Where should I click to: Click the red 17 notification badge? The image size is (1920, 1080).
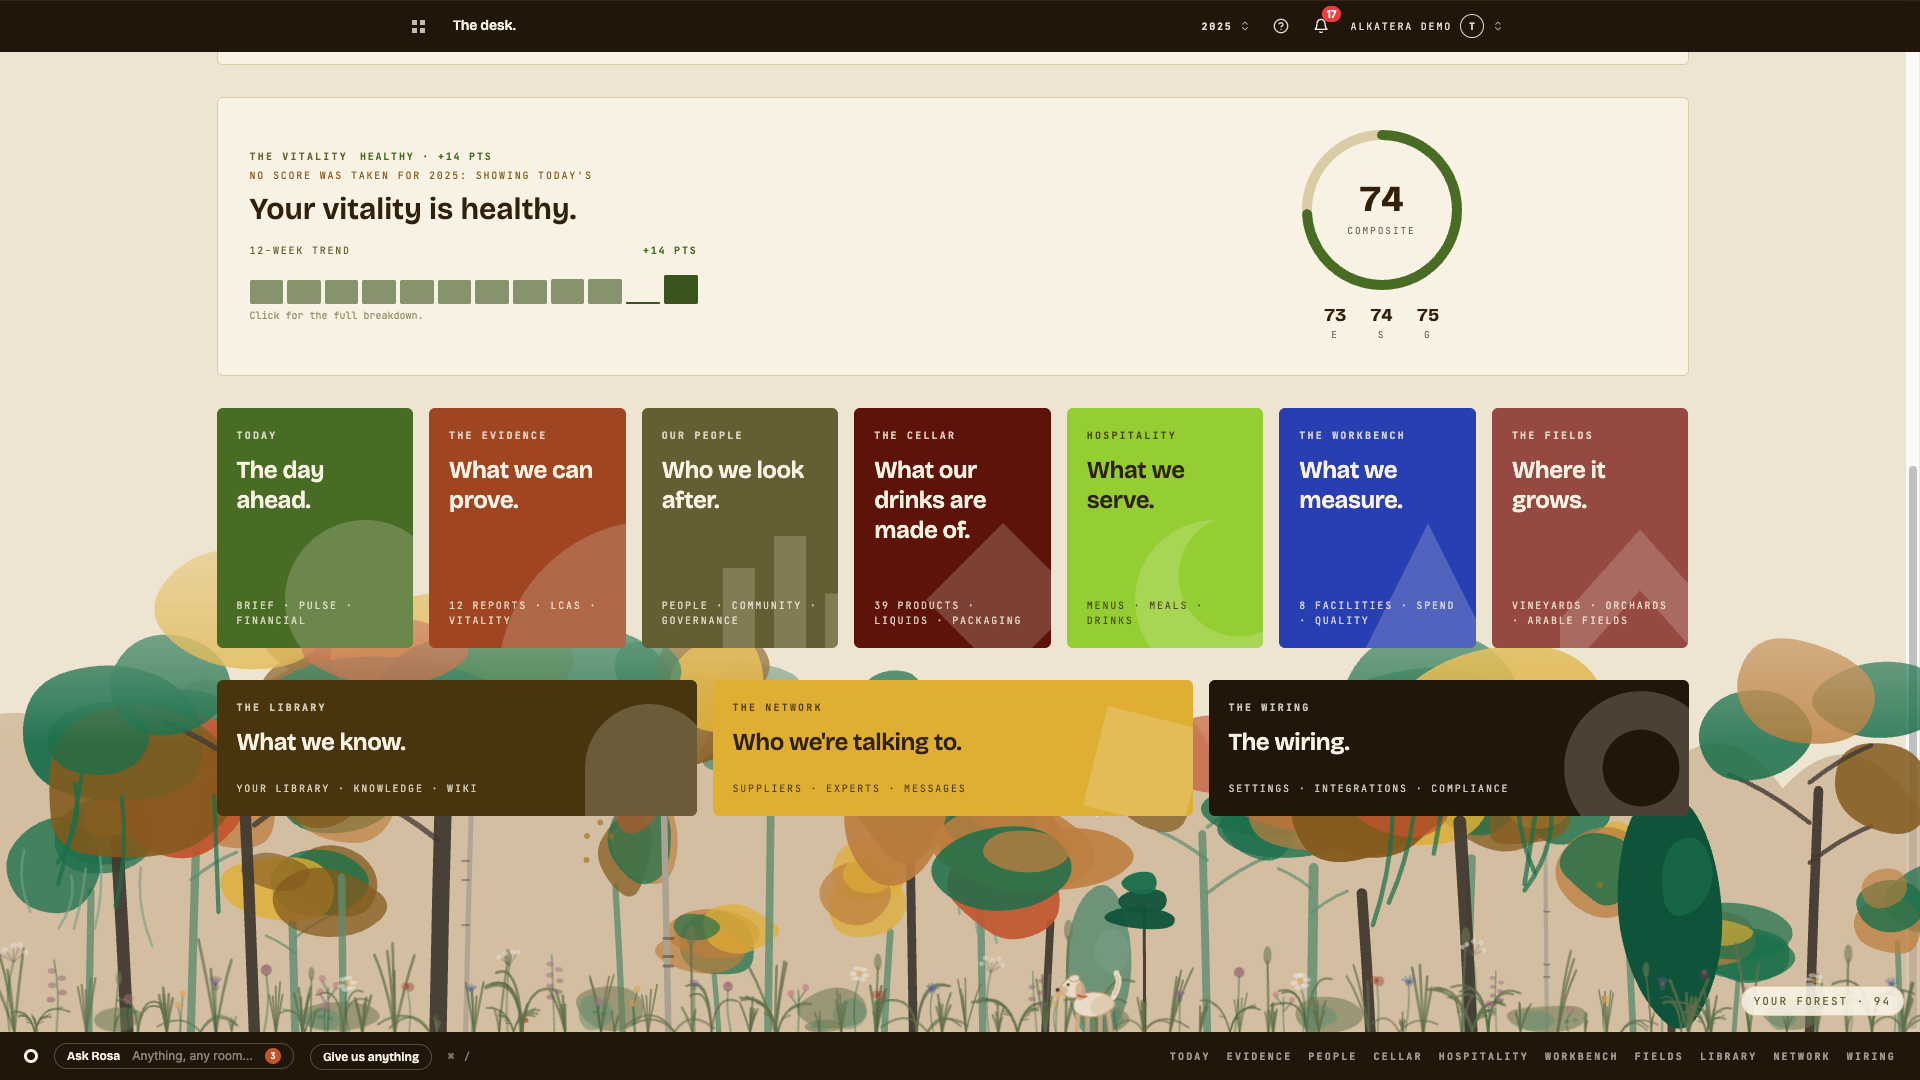click(1332, 14)
